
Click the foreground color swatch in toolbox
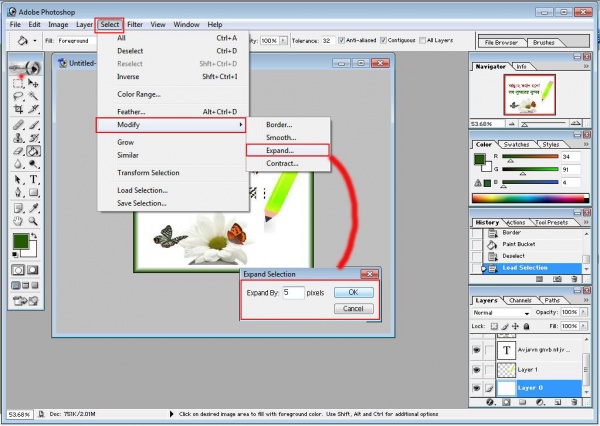point(21,242)
